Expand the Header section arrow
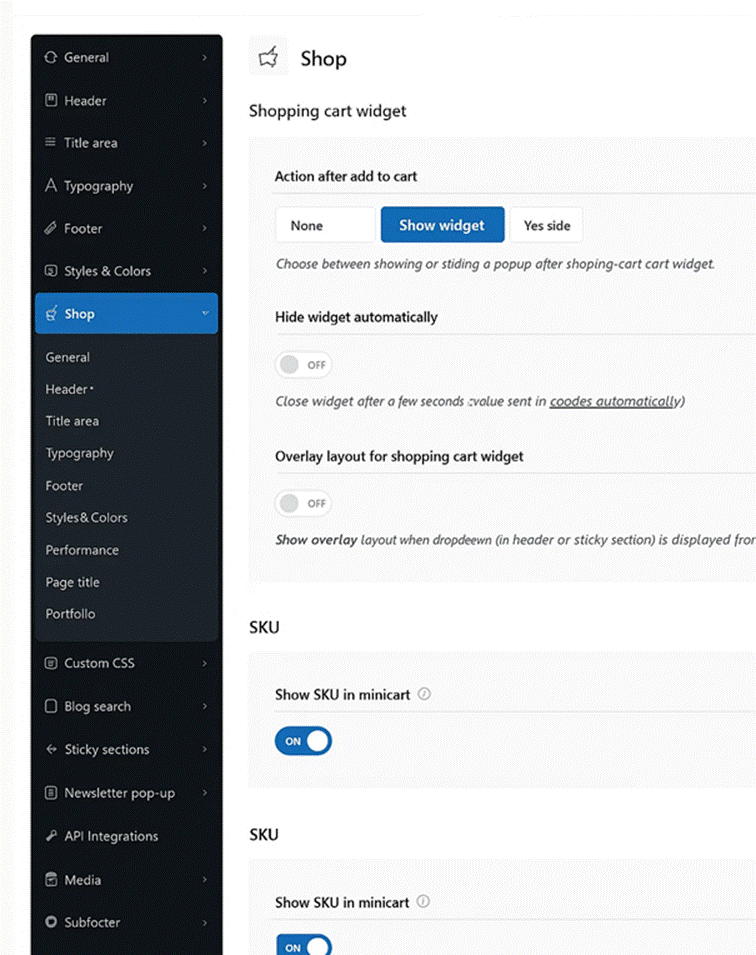 (205, 101)
